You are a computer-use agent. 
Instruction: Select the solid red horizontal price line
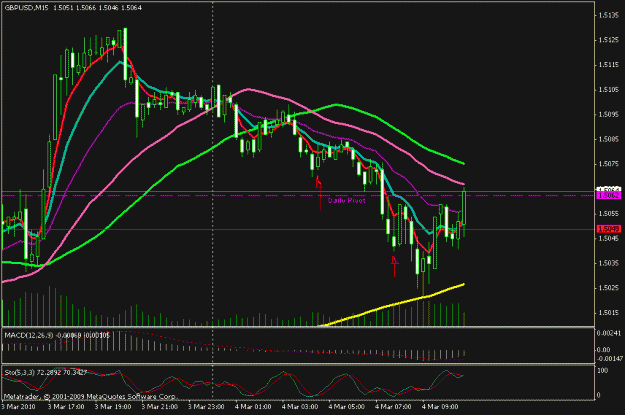click(x=298, y=230)
